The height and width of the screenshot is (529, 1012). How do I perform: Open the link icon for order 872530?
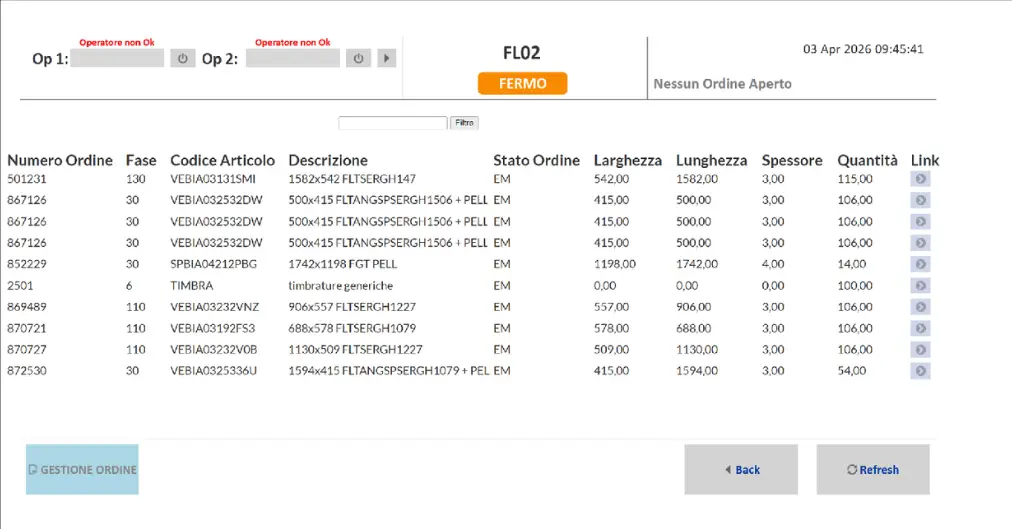[x=920, y=370]
